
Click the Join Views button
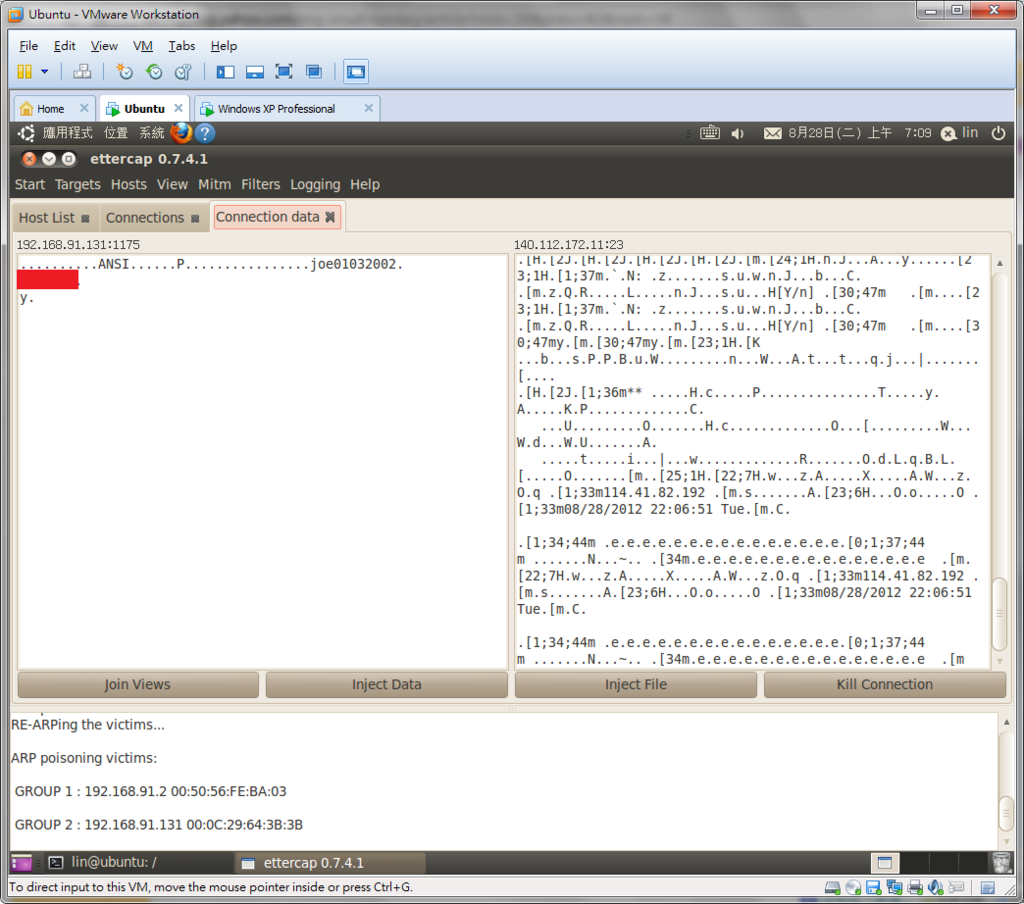tap(138, 685)
